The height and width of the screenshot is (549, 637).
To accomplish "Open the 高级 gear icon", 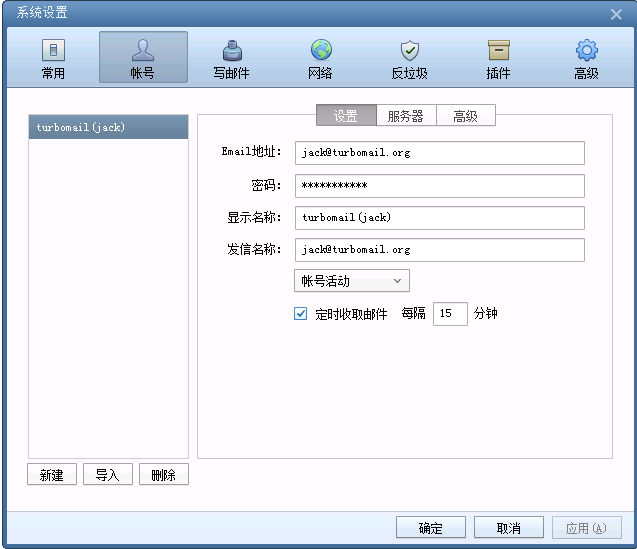I will (586, 58).
